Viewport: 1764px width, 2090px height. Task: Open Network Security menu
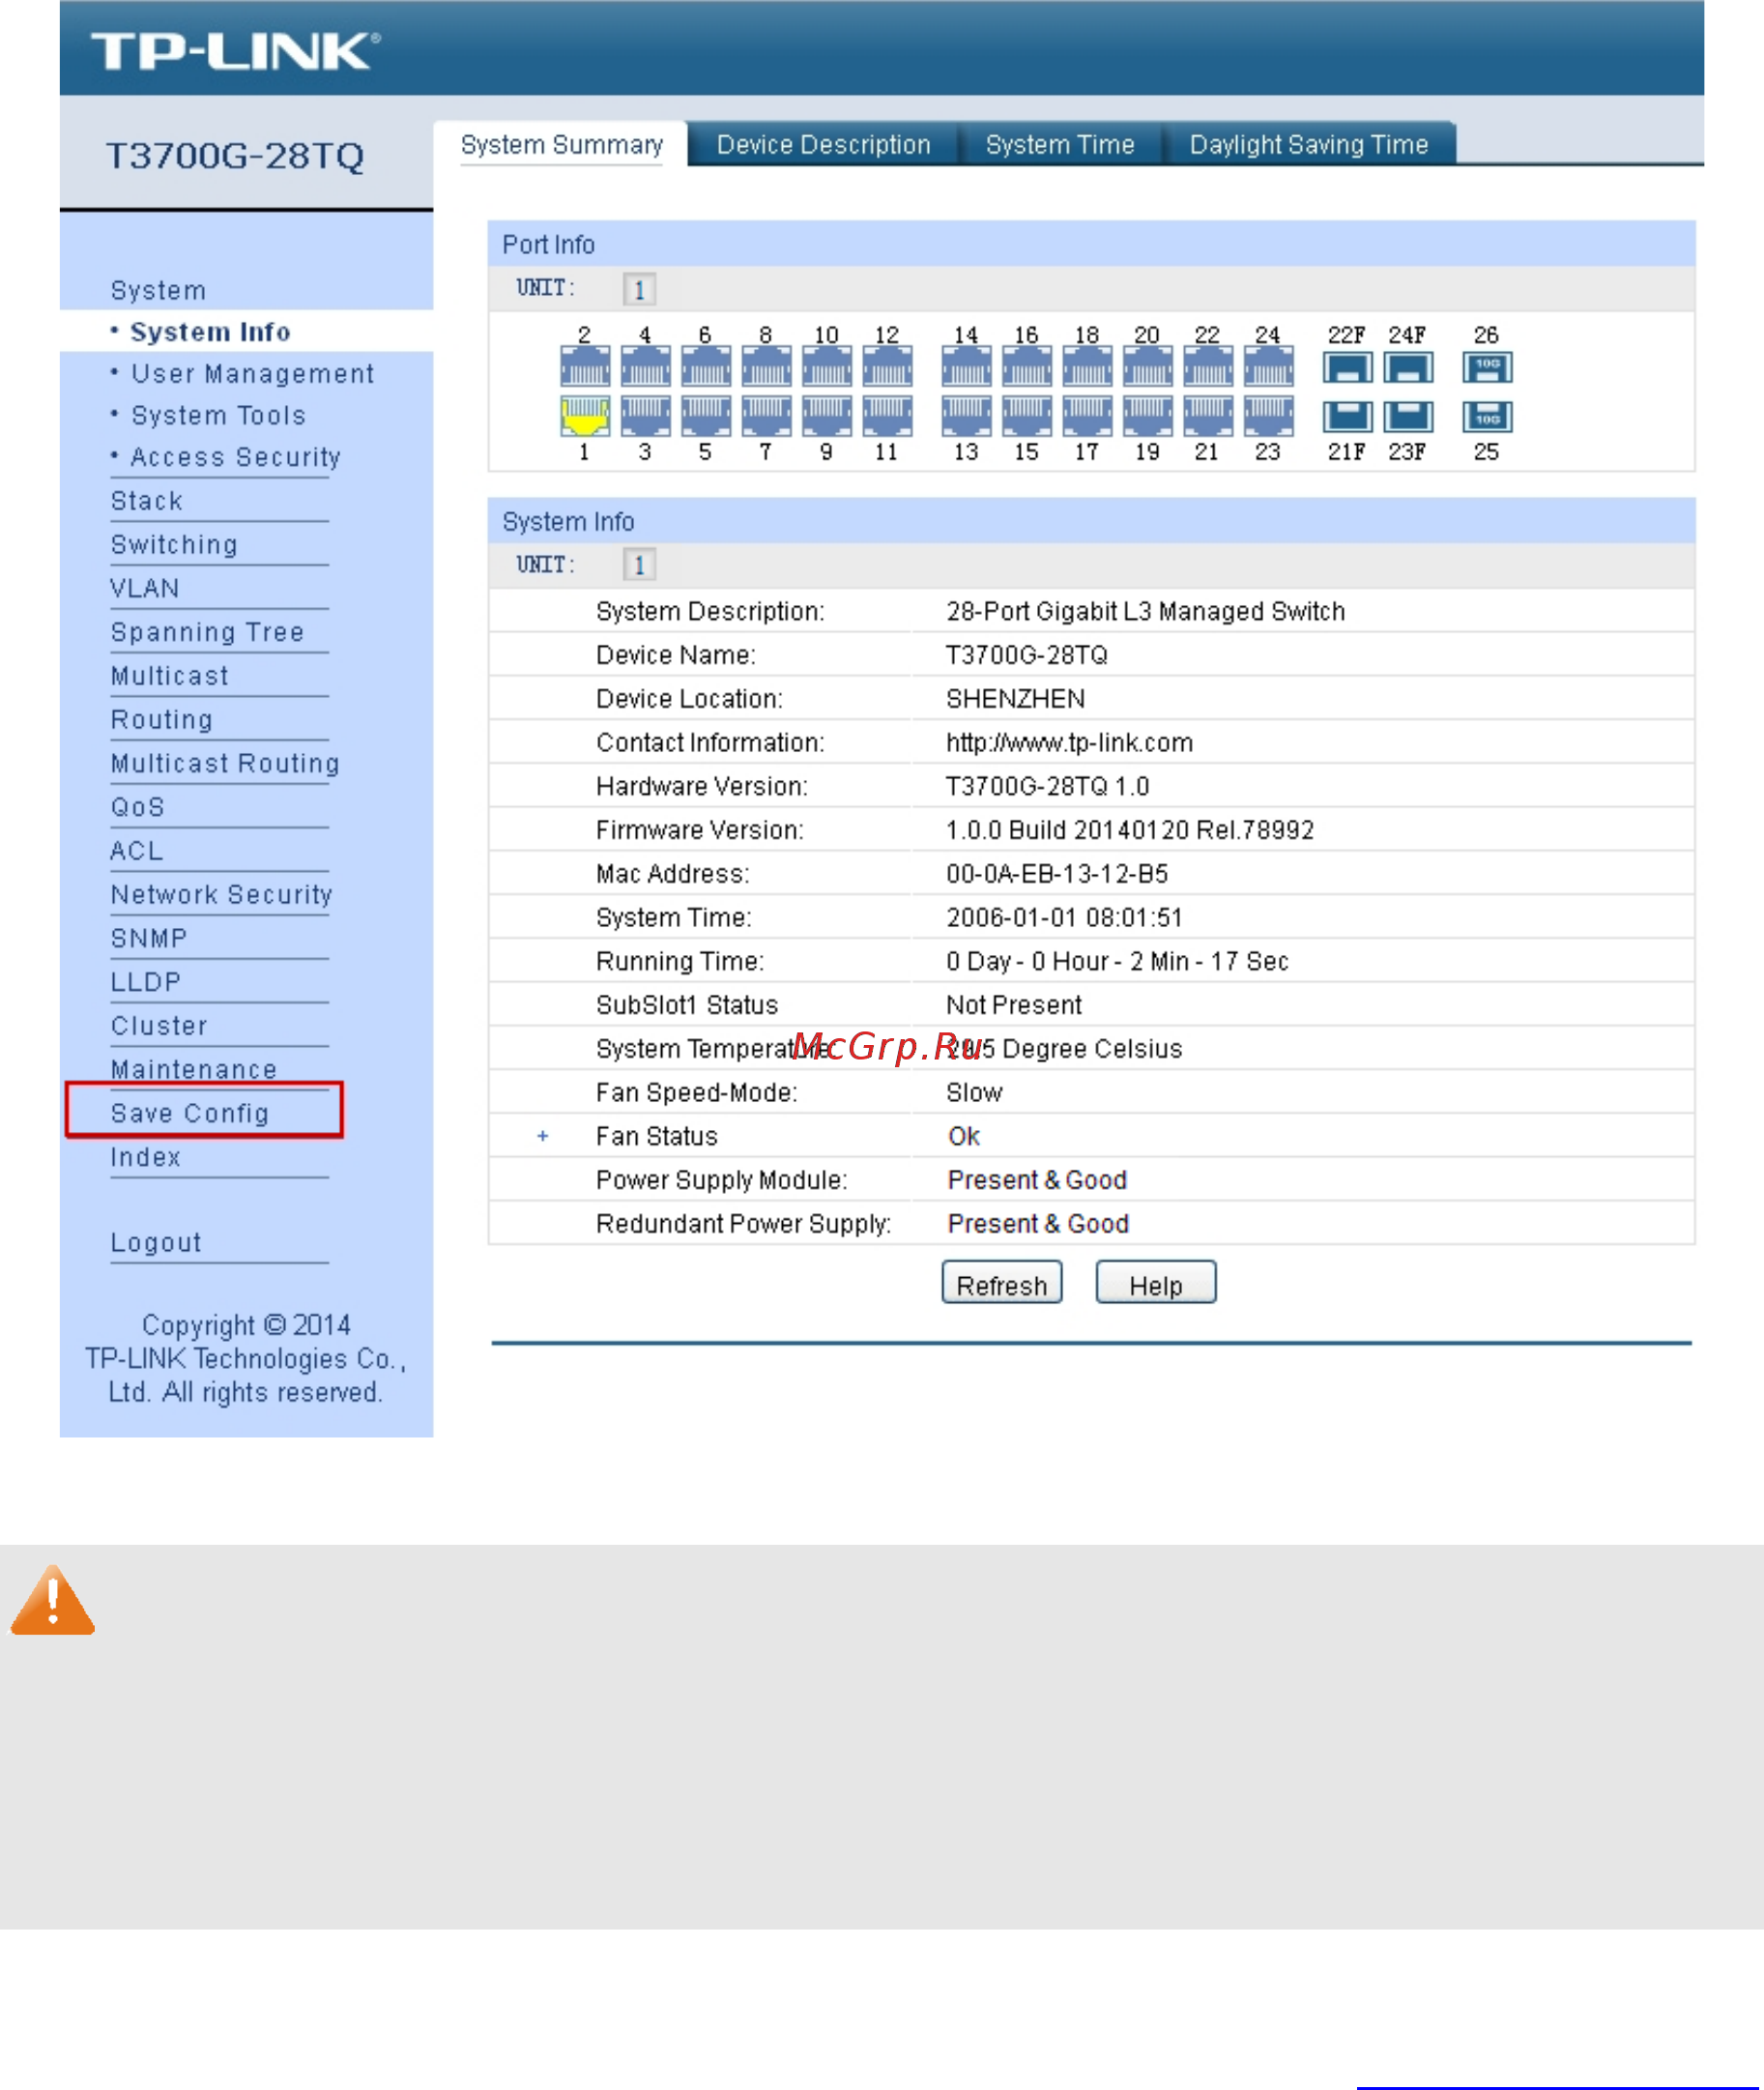pyautogui.click(x=221, y=895)
